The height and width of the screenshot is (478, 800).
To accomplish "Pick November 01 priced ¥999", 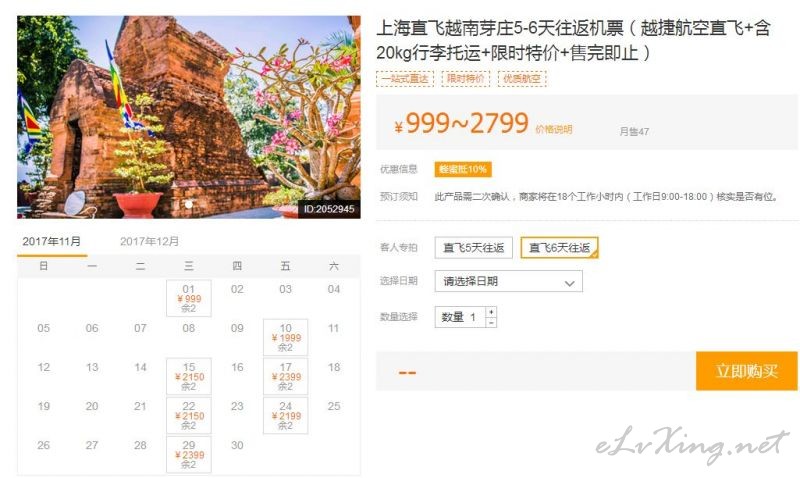I will pyautogui.click(x=189, y=298).
